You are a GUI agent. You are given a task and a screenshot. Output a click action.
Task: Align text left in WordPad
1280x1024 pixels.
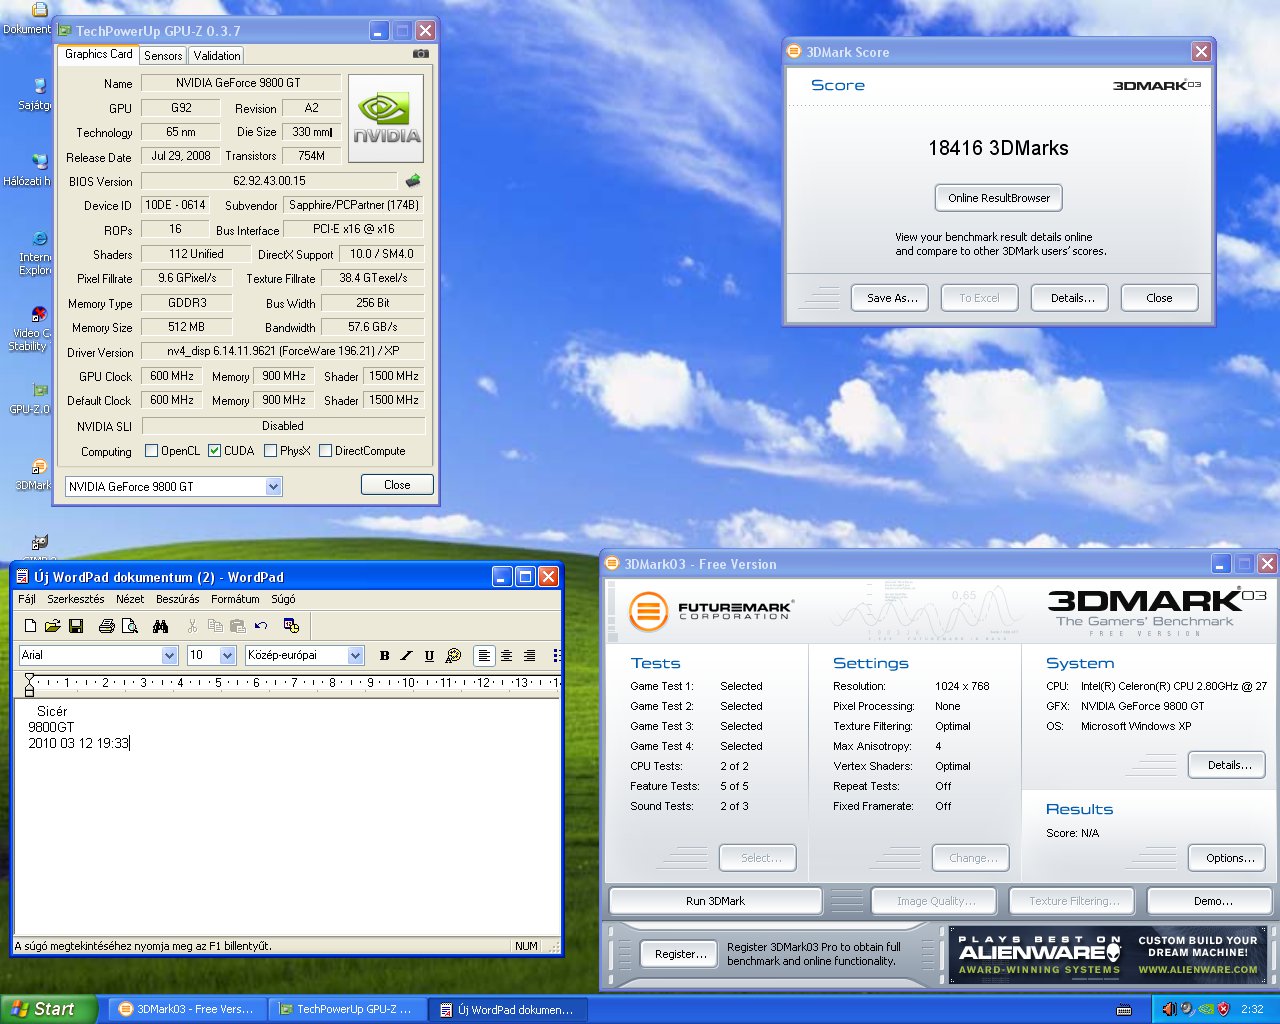click(484, 656)
